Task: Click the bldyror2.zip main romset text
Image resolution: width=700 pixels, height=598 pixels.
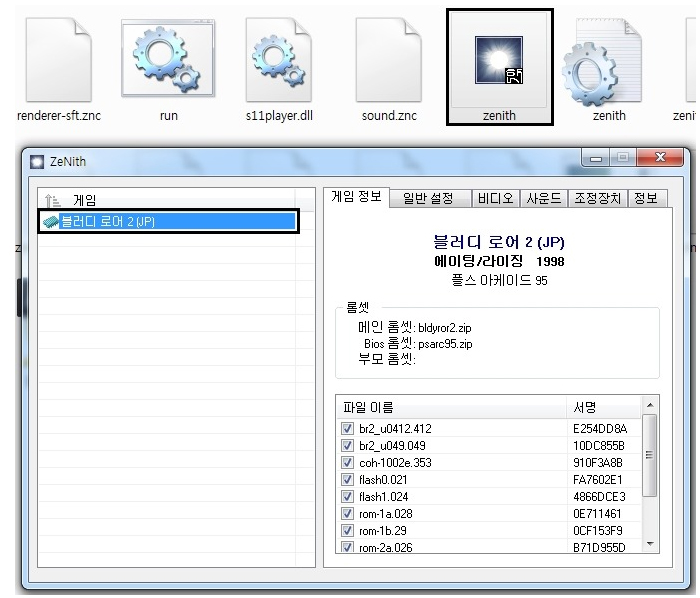Action: point(445,328)
